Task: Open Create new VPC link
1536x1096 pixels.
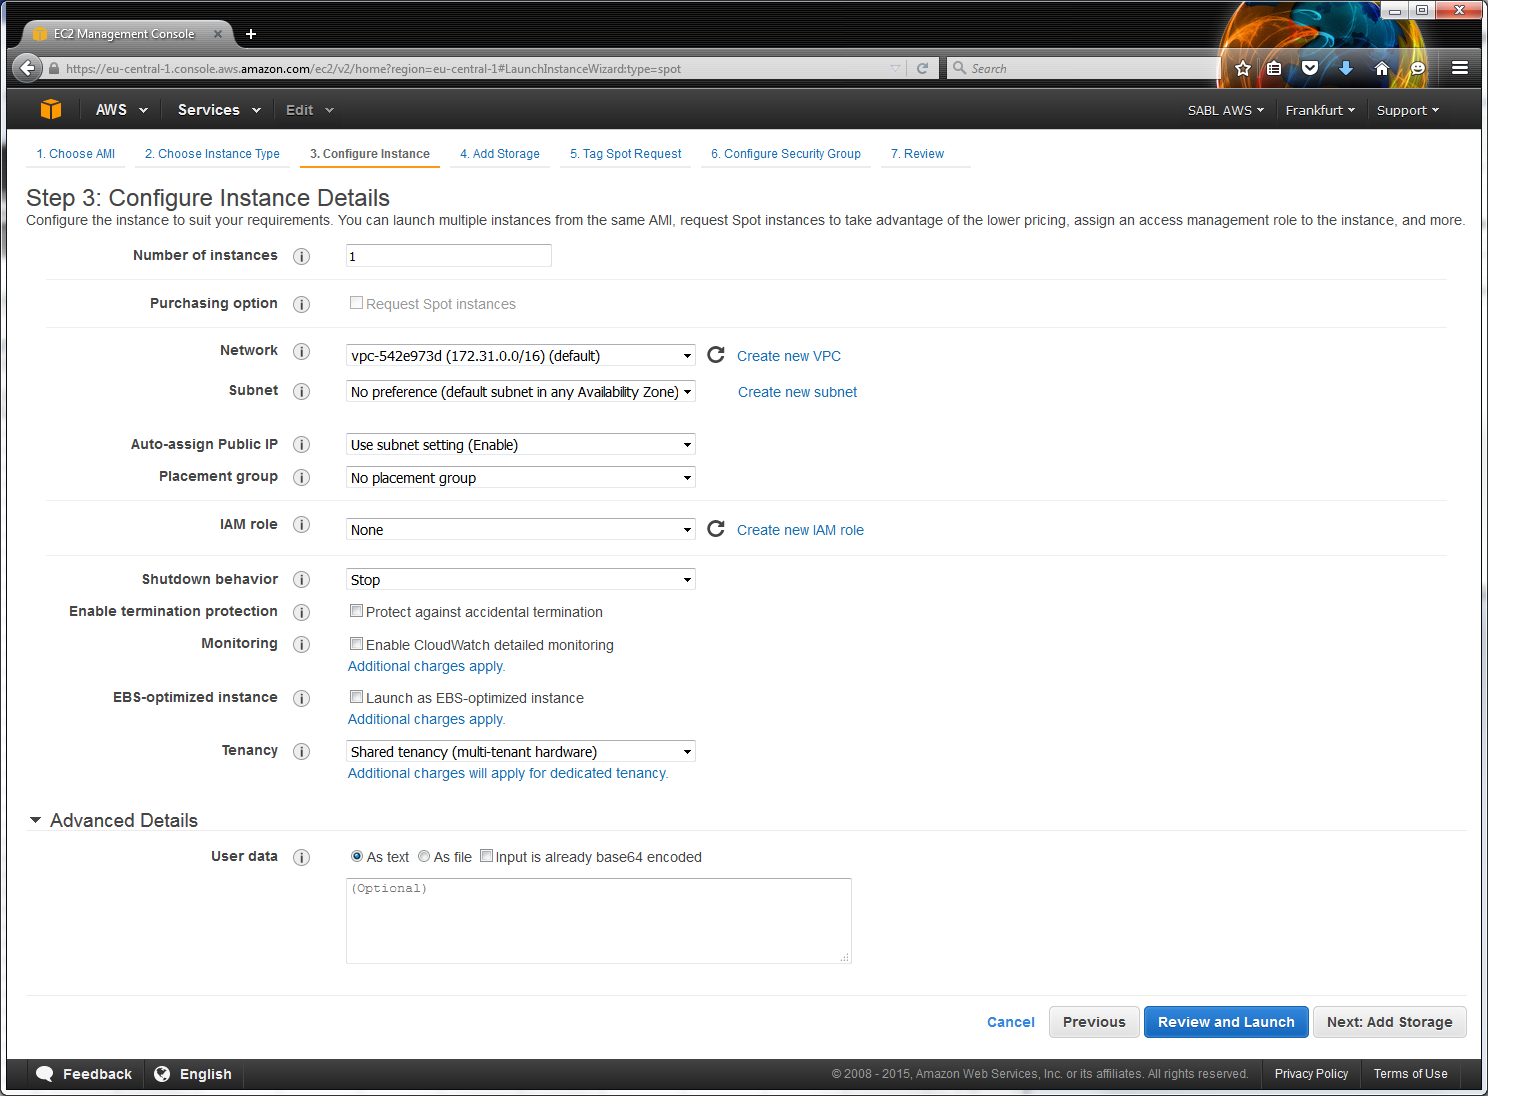Action: pos(789,355)
